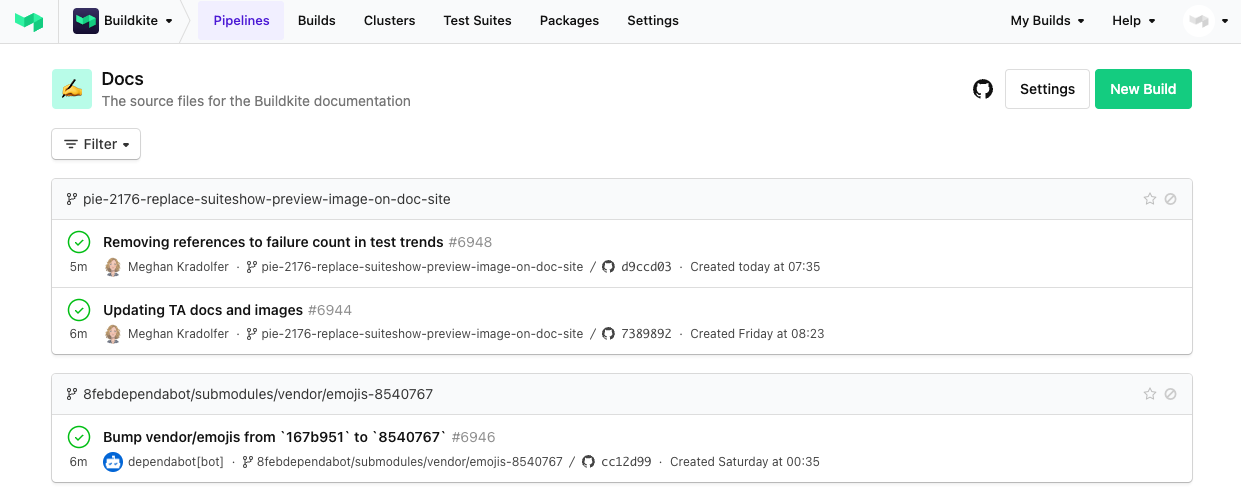Click the Buildkite logo icon
This screenshot has width=1241, height=496.
(29, 20)
